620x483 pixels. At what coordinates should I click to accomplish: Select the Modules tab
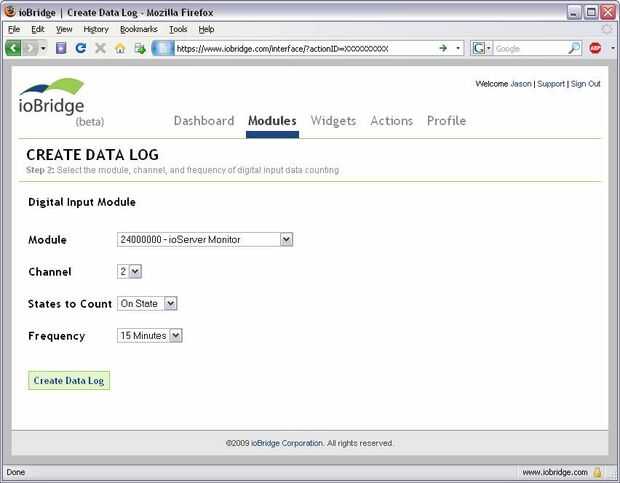coord(272,121)
